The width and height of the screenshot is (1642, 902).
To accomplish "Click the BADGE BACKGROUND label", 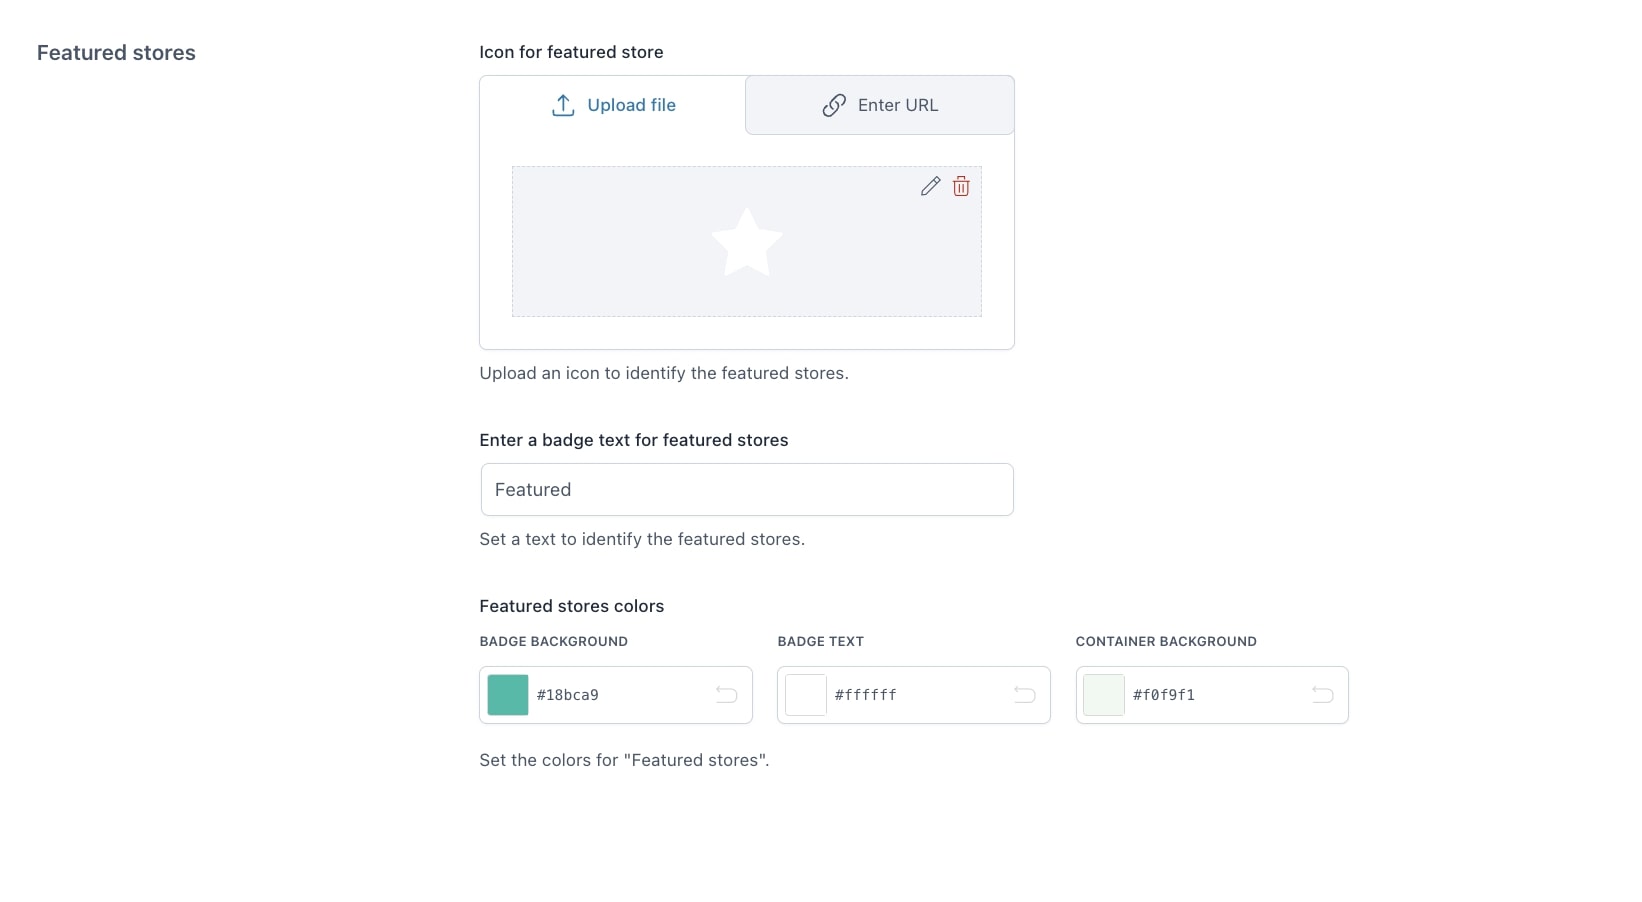I will tap(554, 641).
